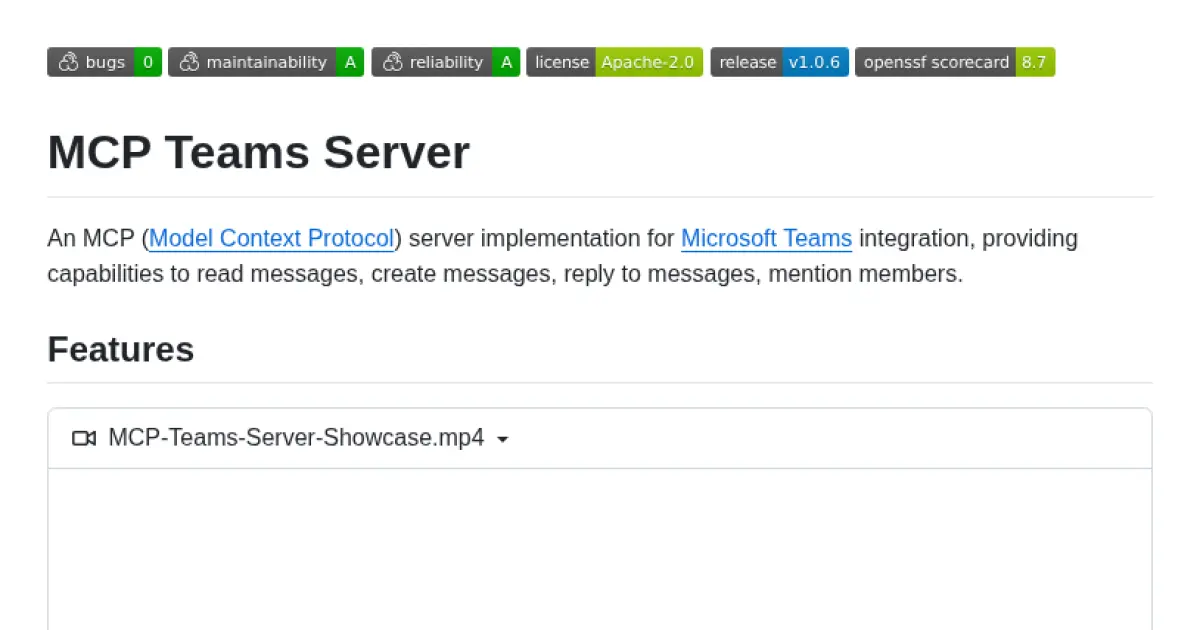Image resolution: width=1200 pixels, height=630 pixels.
Task: Toggle the MCP-Teams-Server-Showcase.mp4 video visibility
Action: (x=296, y=438)
